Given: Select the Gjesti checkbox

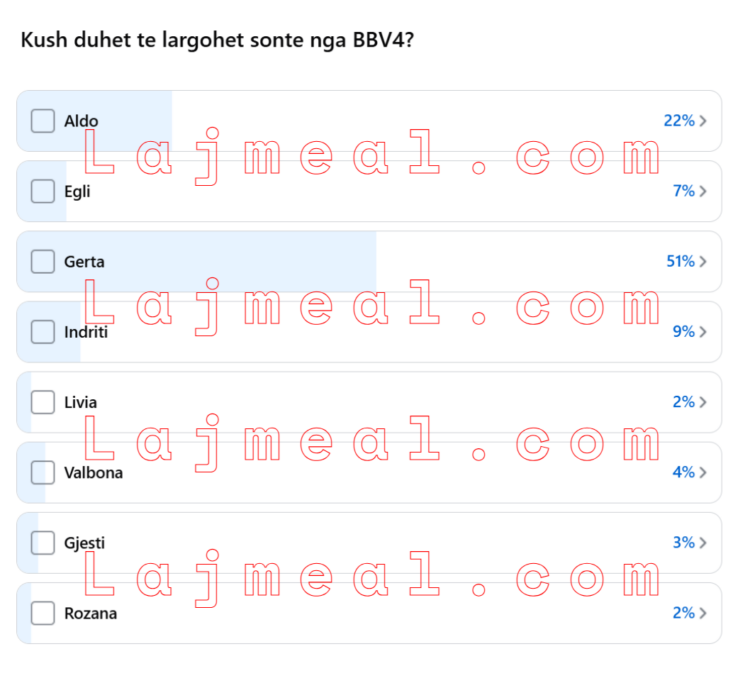Looking at the screenshot, I should coord(43,543).
